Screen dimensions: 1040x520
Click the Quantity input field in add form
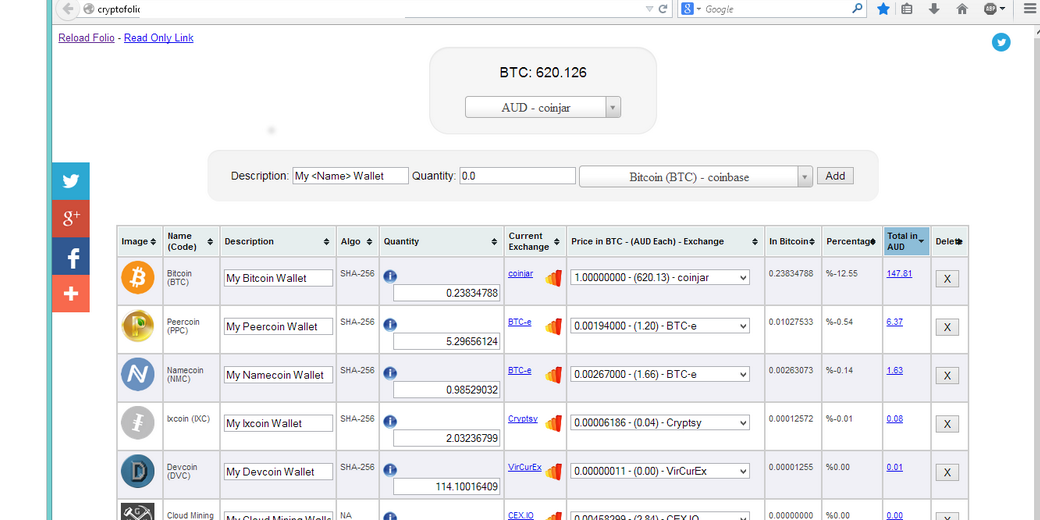tap(517, 176)
